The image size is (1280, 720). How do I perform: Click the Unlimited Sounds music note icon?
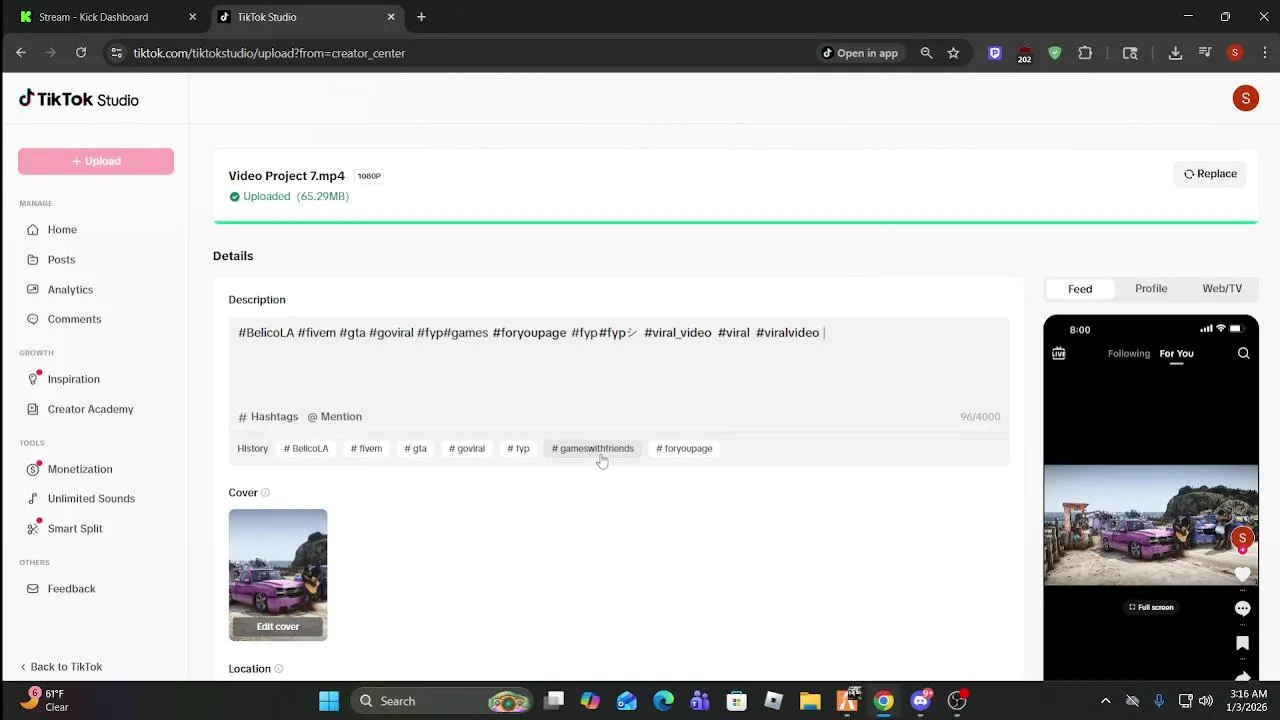coord(33,499)
